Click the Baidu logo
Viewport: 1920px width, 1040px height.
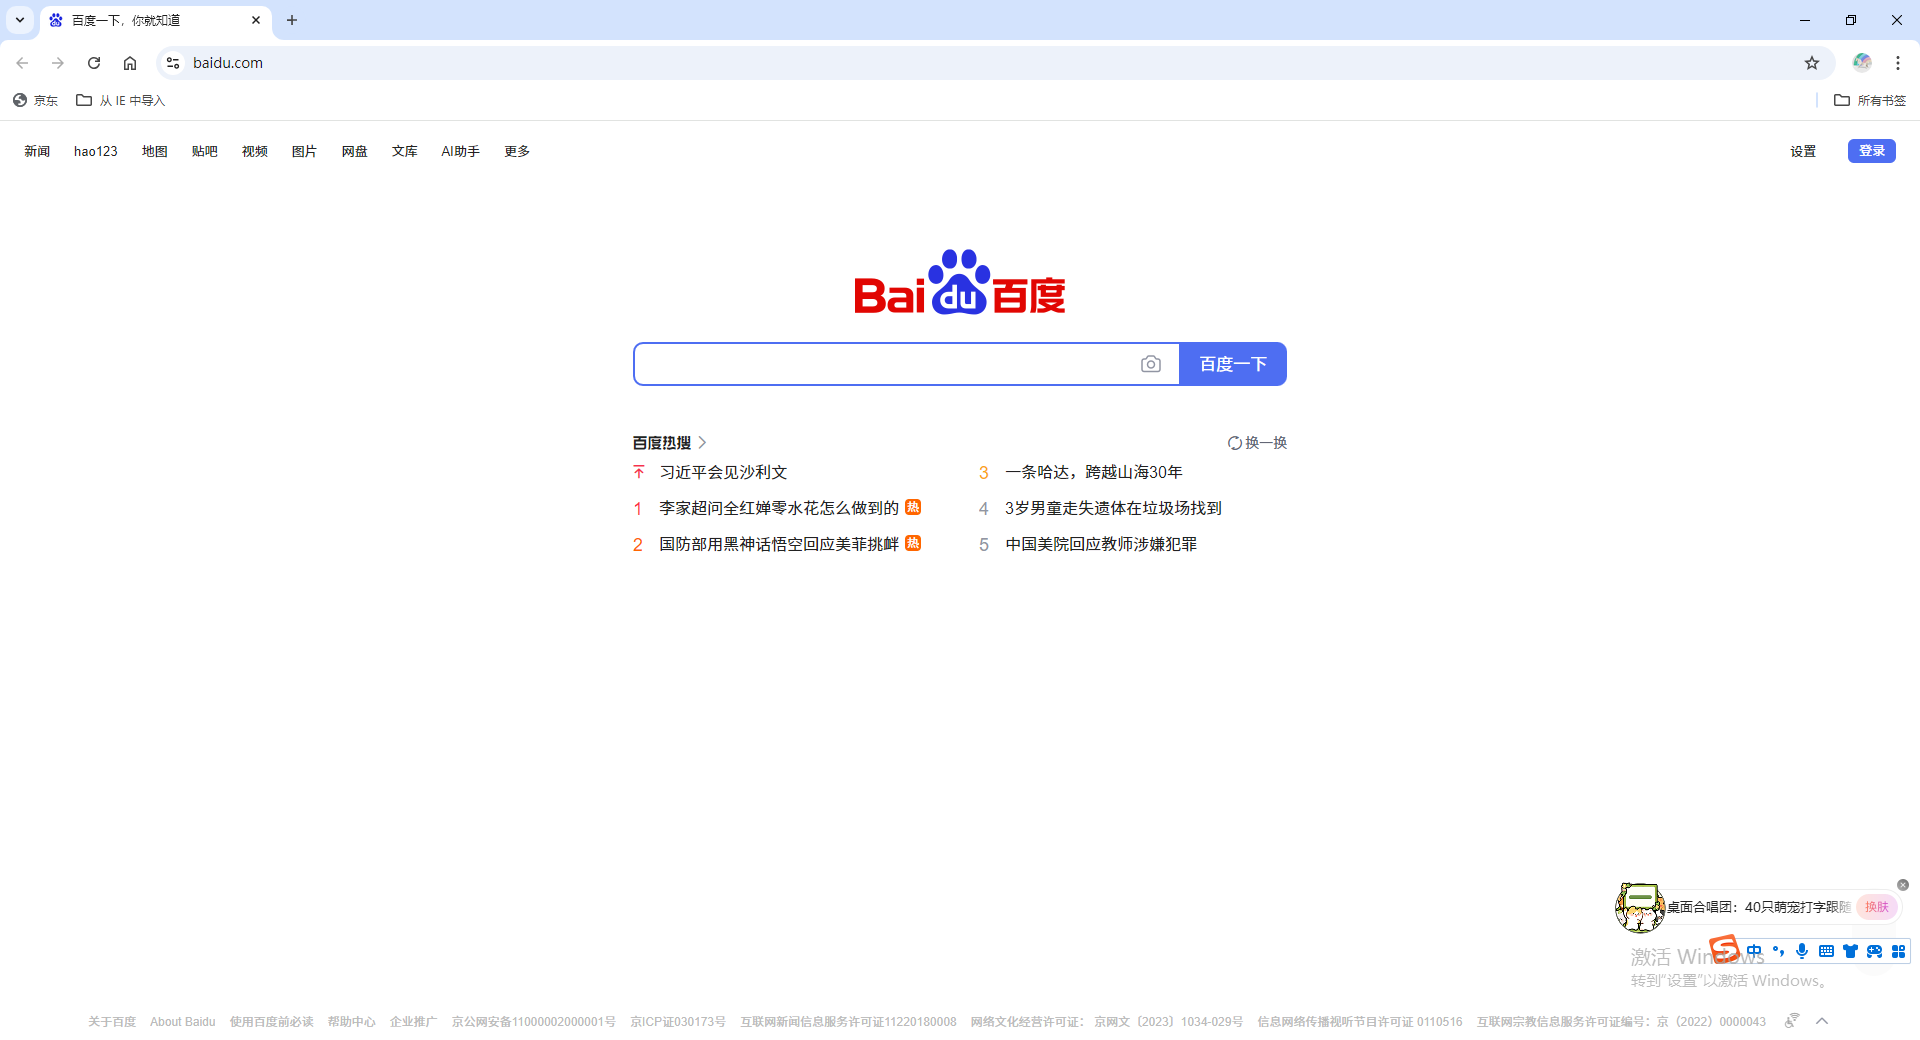pos(960,282)
